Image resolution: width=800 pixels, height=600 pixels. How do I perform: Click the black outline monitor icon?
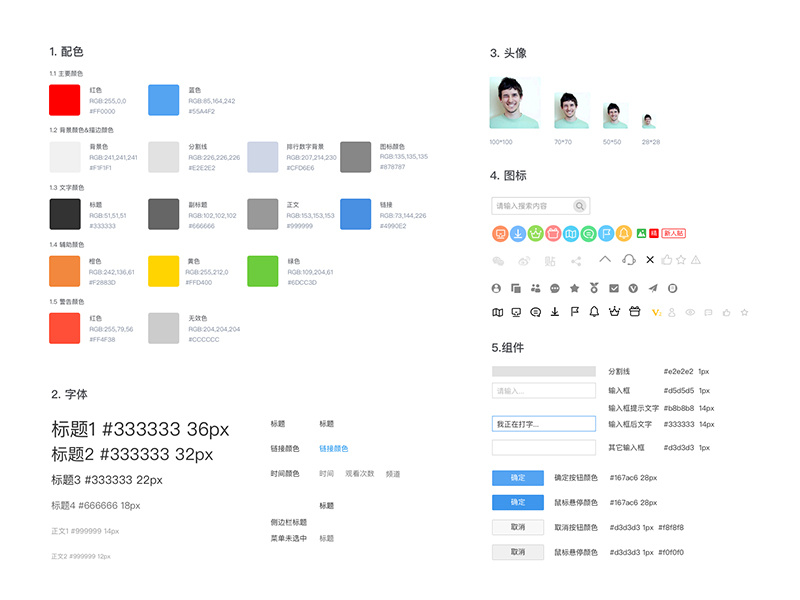click(516, 312)
